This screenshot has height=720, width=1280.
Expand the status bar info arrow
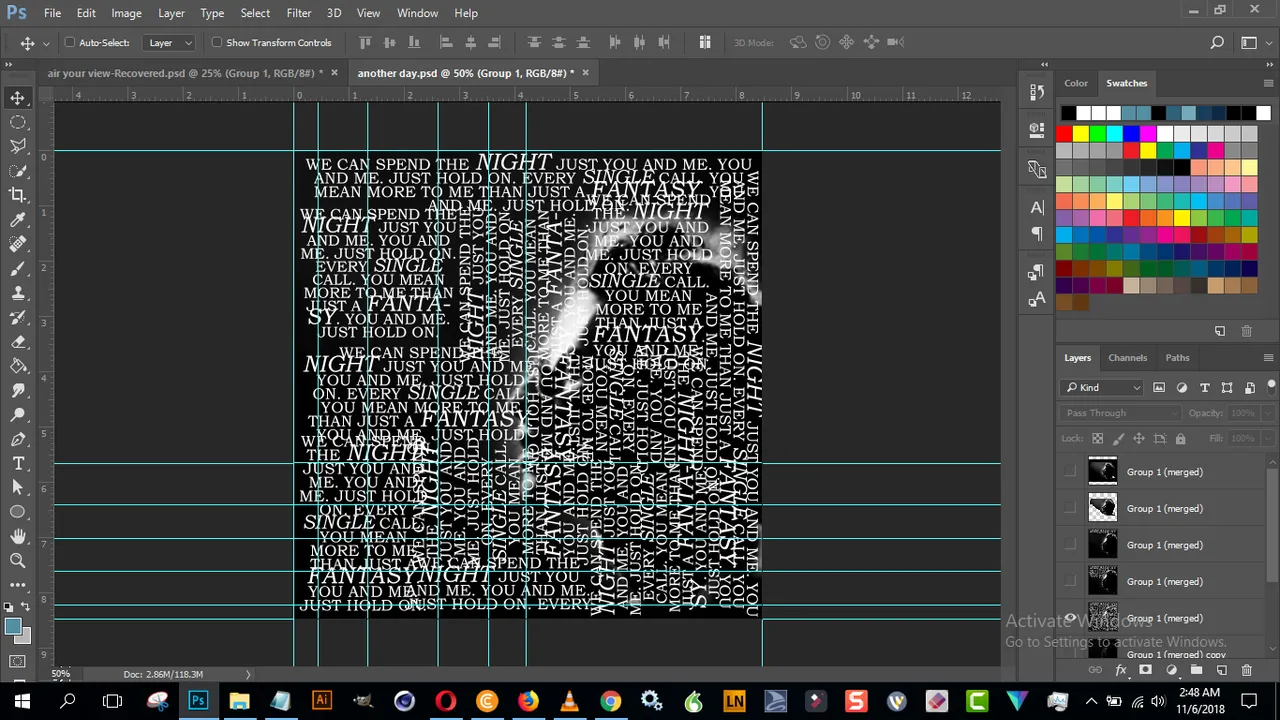click(248, 674)
